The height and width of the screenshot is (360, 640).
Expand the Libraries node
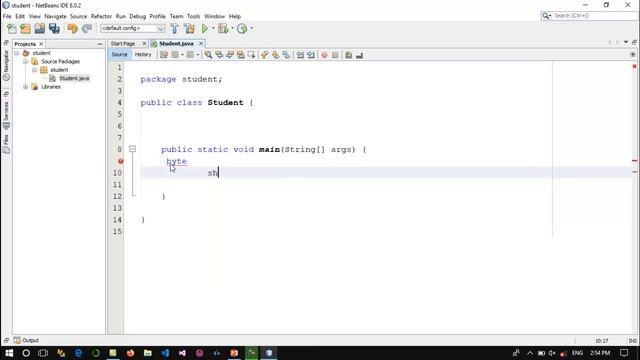(25, 87)
